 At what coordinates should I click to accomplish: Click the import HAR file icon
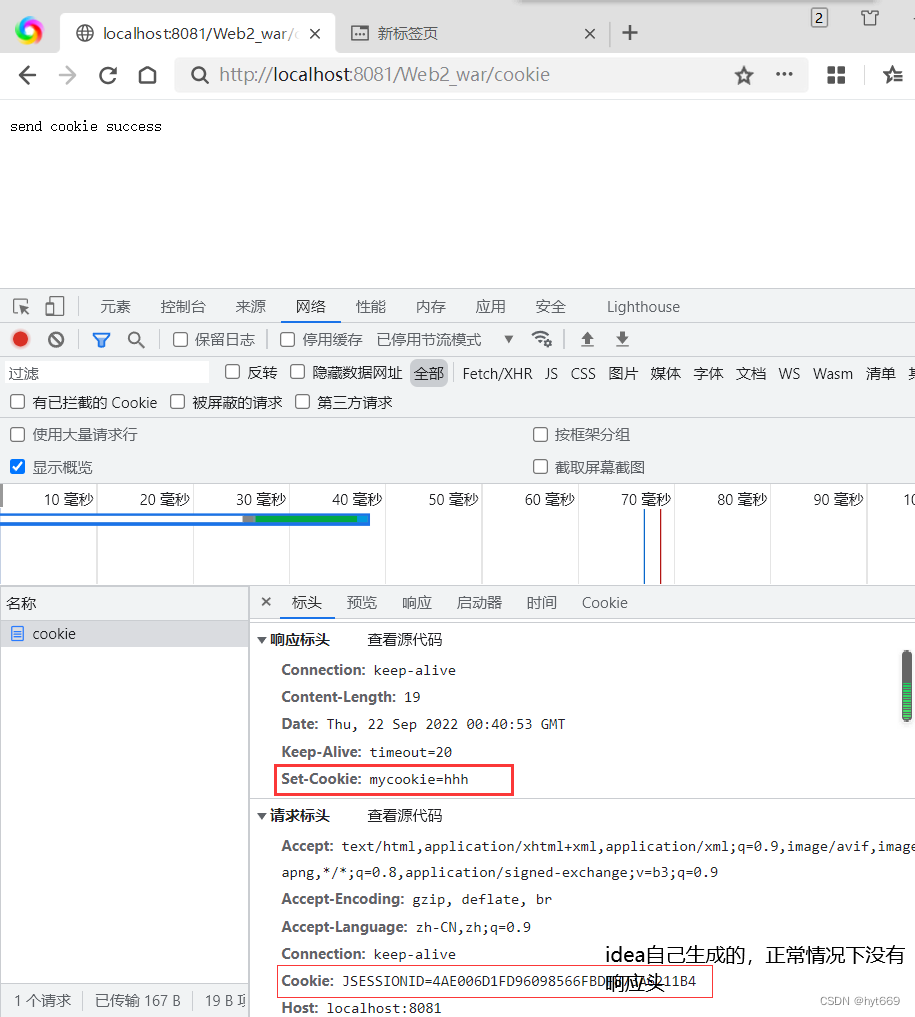click(x=587, y=339)
